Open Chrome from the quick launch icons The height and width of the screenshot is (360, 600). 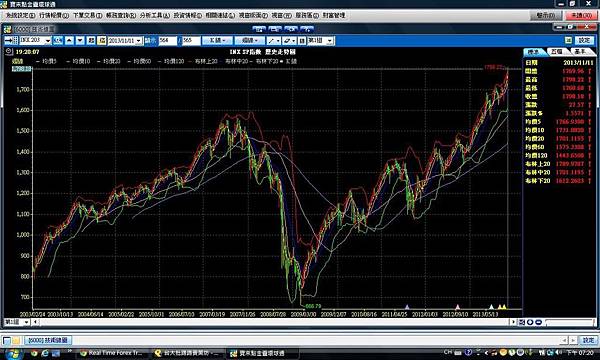pos(34,353)
